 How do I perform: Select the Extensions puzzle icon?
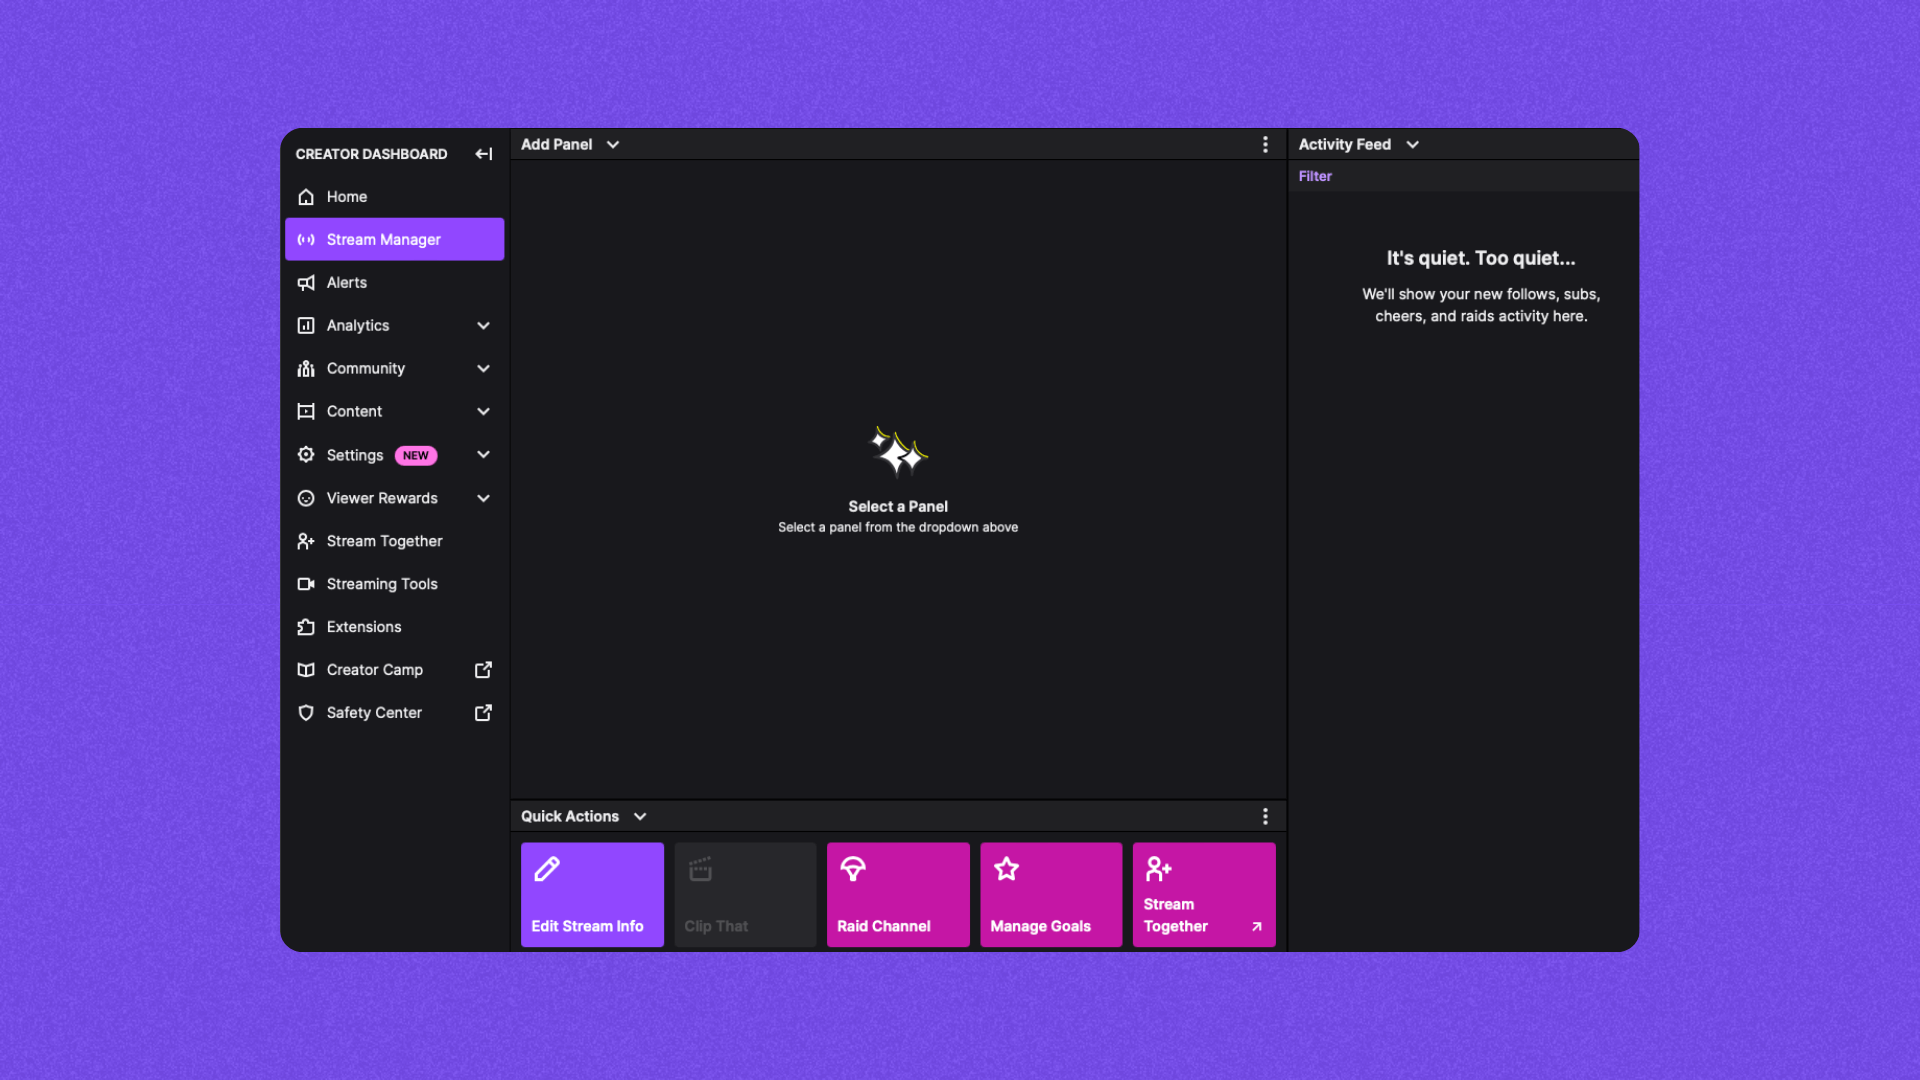coord(306,626)
